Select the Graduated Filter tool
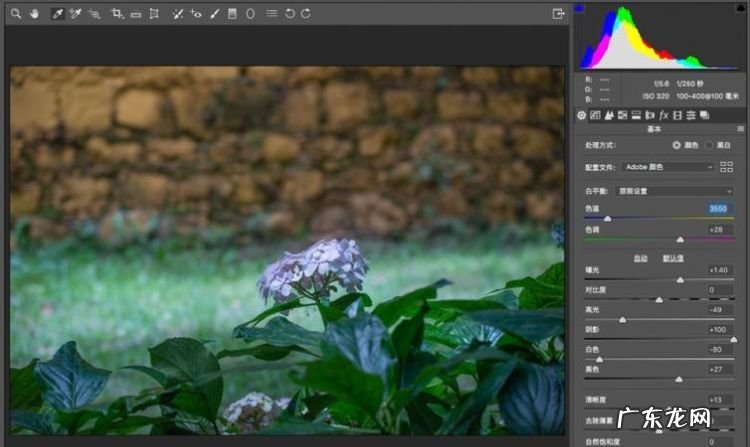Screen dimensions: 750x447 click(232, 13)
